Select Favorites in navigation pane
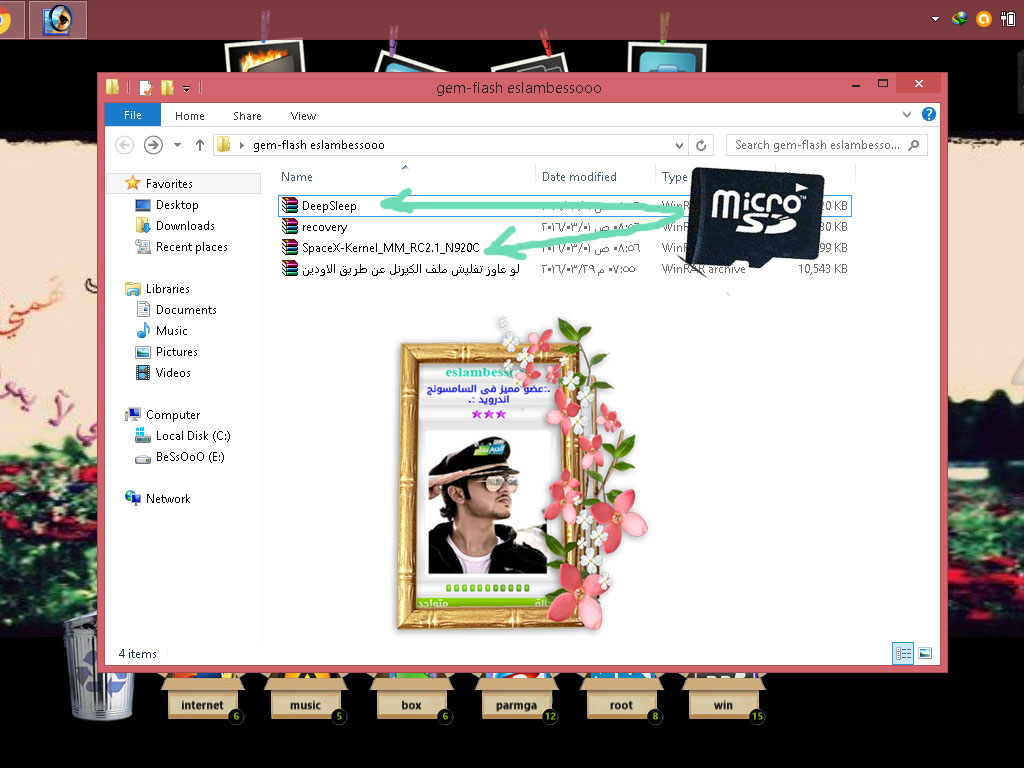1024x768 pixels. tap(168, 184)
